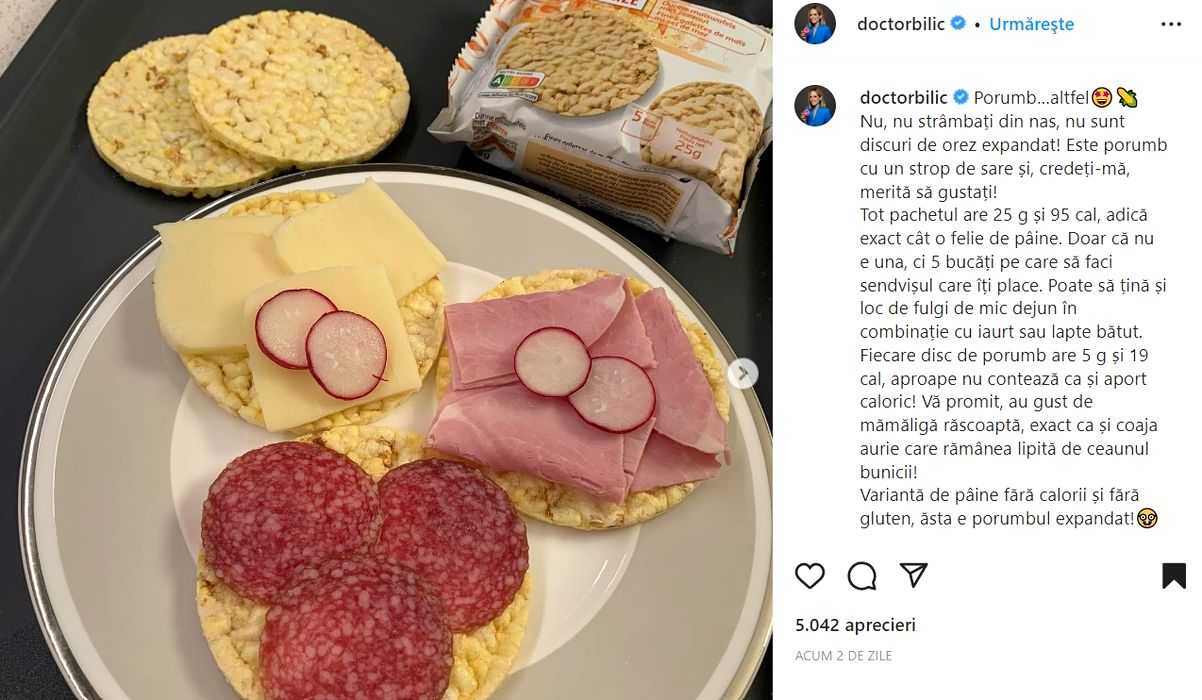Viewport: 1202px width, 700px height.
Task: Like the post with the heart icon
Action: click(x=810, y=575)
